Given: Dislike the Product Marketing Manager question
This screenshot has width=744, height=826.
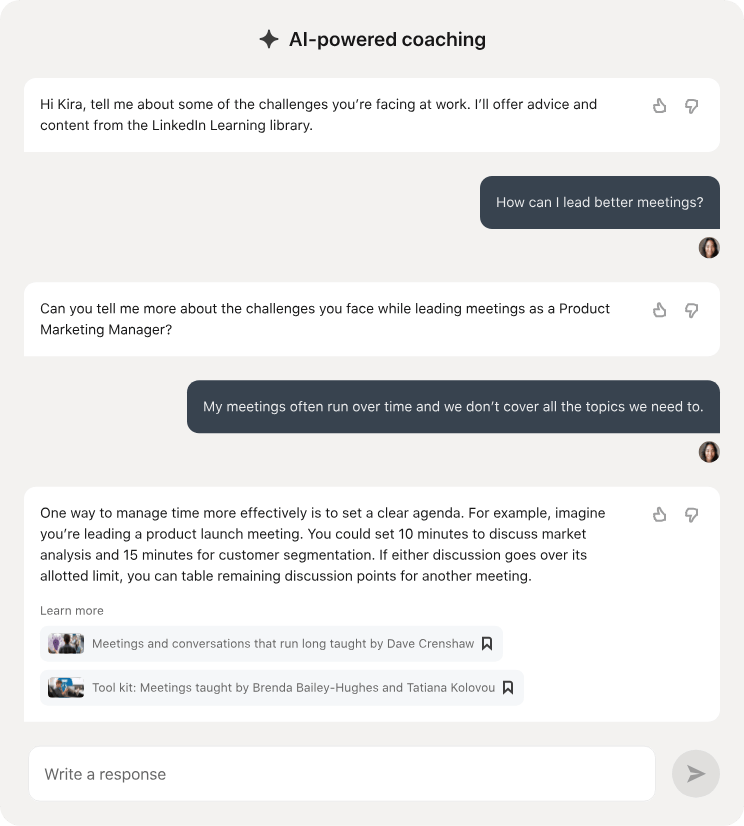Looking at the screenshot, I should (x=691, y=310).
